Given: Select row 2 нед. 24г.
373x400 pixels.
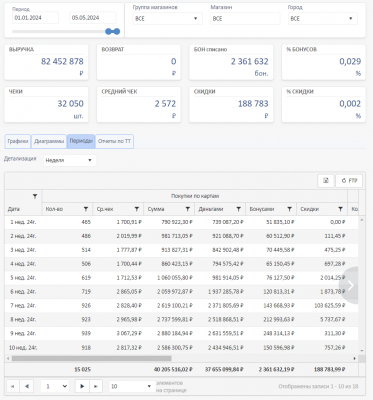Looking at the screenshot, I should [182, 236].
